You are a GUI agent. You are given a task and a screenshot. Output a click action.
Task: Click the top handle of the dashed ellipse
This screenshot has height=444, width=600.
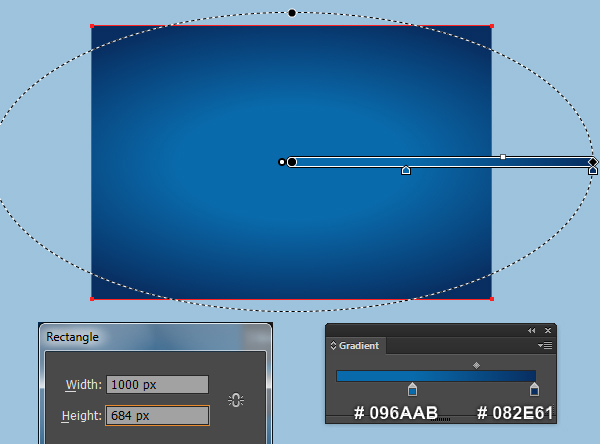[x=292, y=13]
